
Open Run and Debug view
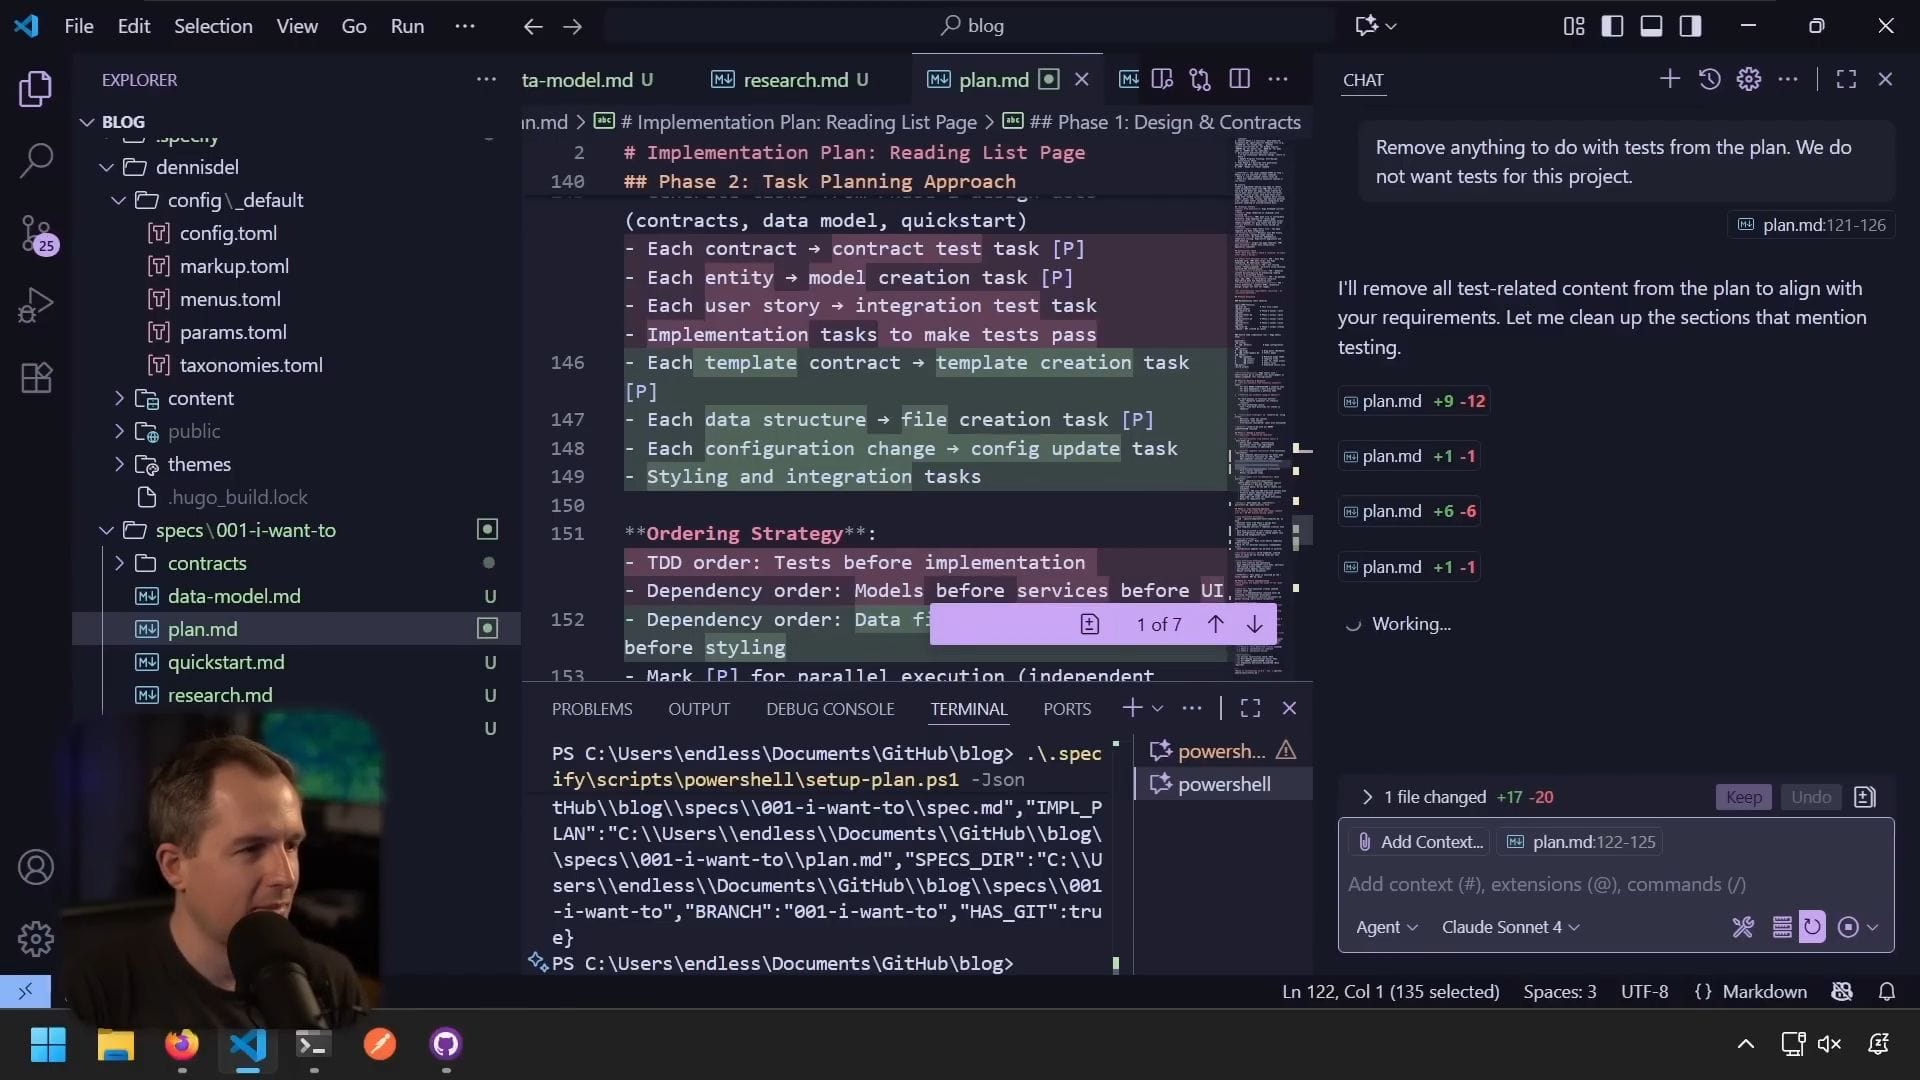tap(36, 305)
